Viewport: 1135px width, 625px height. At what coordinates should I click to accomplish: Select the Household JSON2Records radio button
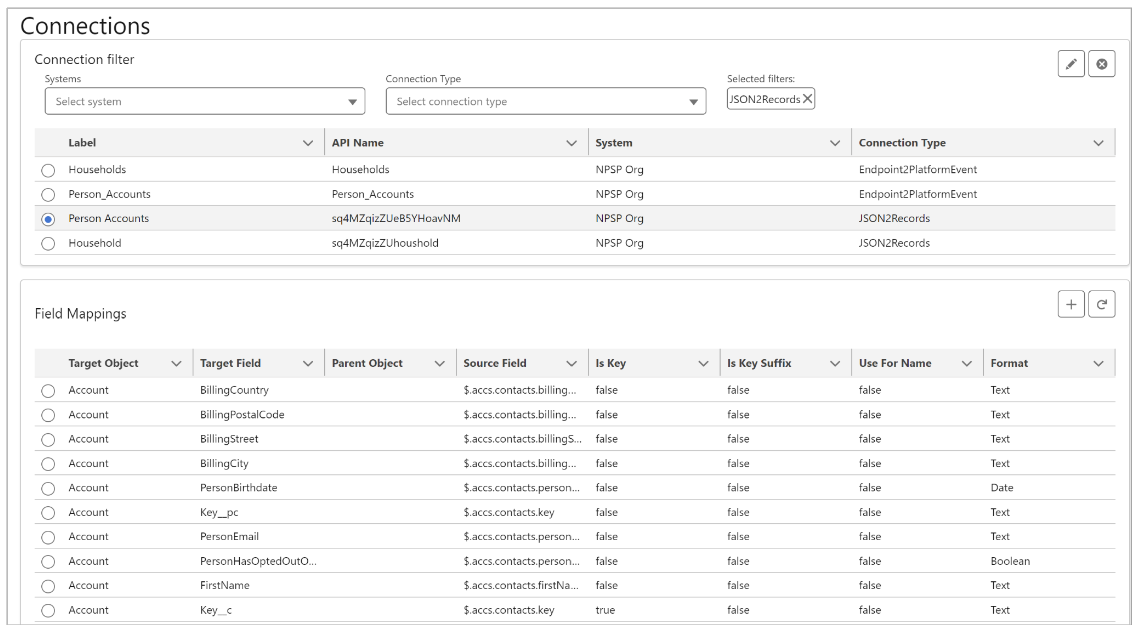[x=47, y=243]
